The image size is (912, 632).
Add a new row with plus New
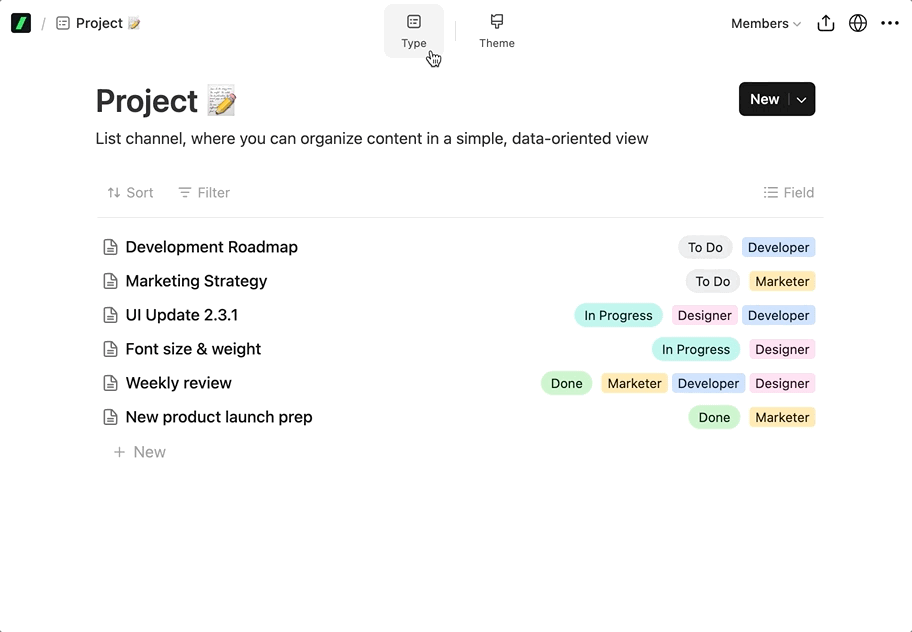coord(140,452)
